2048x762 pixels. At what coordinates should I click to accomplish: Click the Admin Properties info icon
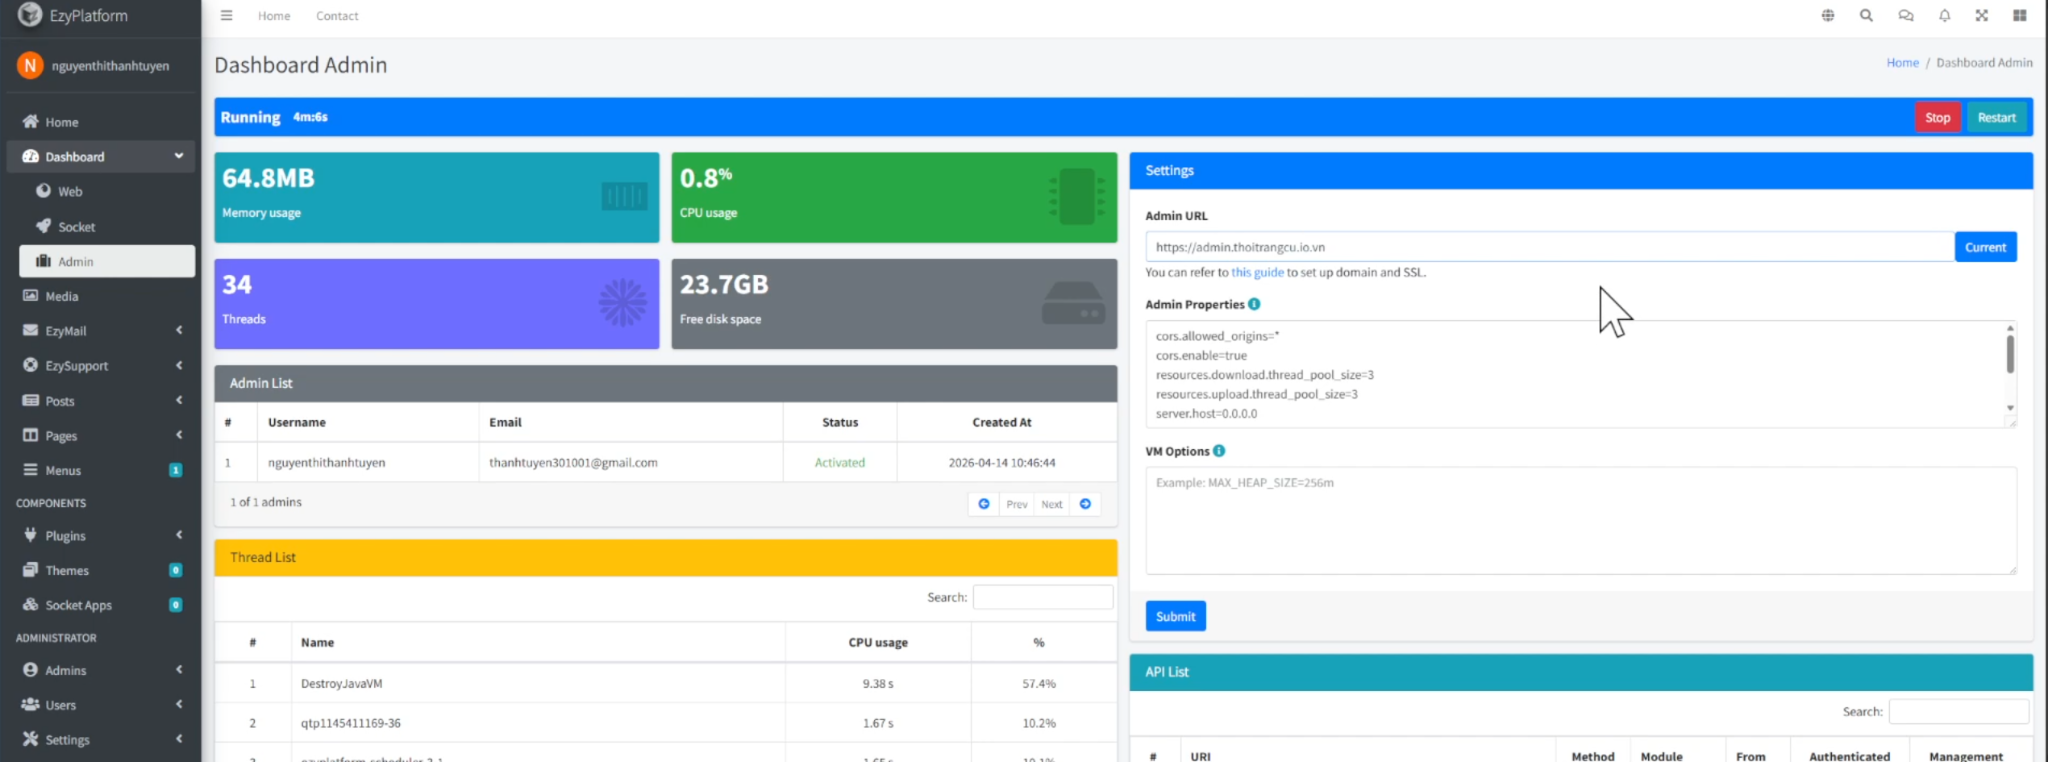pyautogui.click(x=1254, y=304)
